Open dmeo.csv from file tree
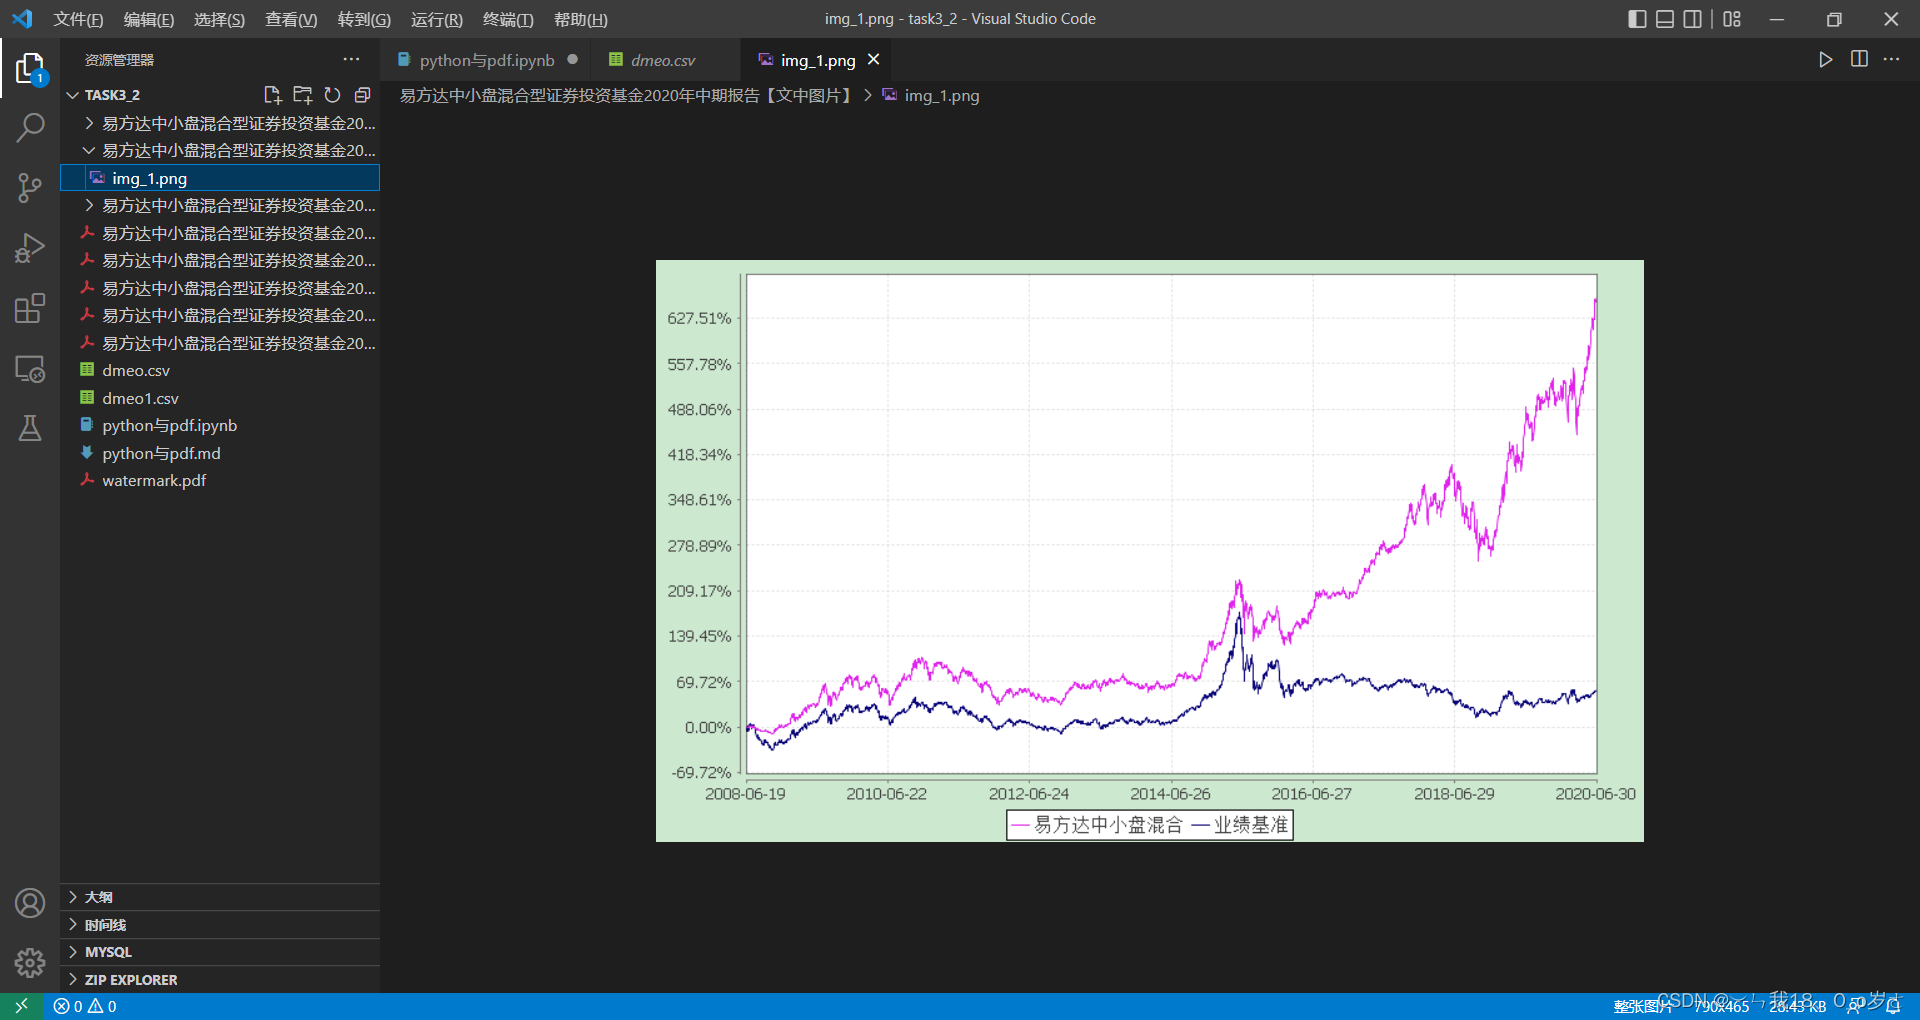1920x1020 pixels. (220, 370)
